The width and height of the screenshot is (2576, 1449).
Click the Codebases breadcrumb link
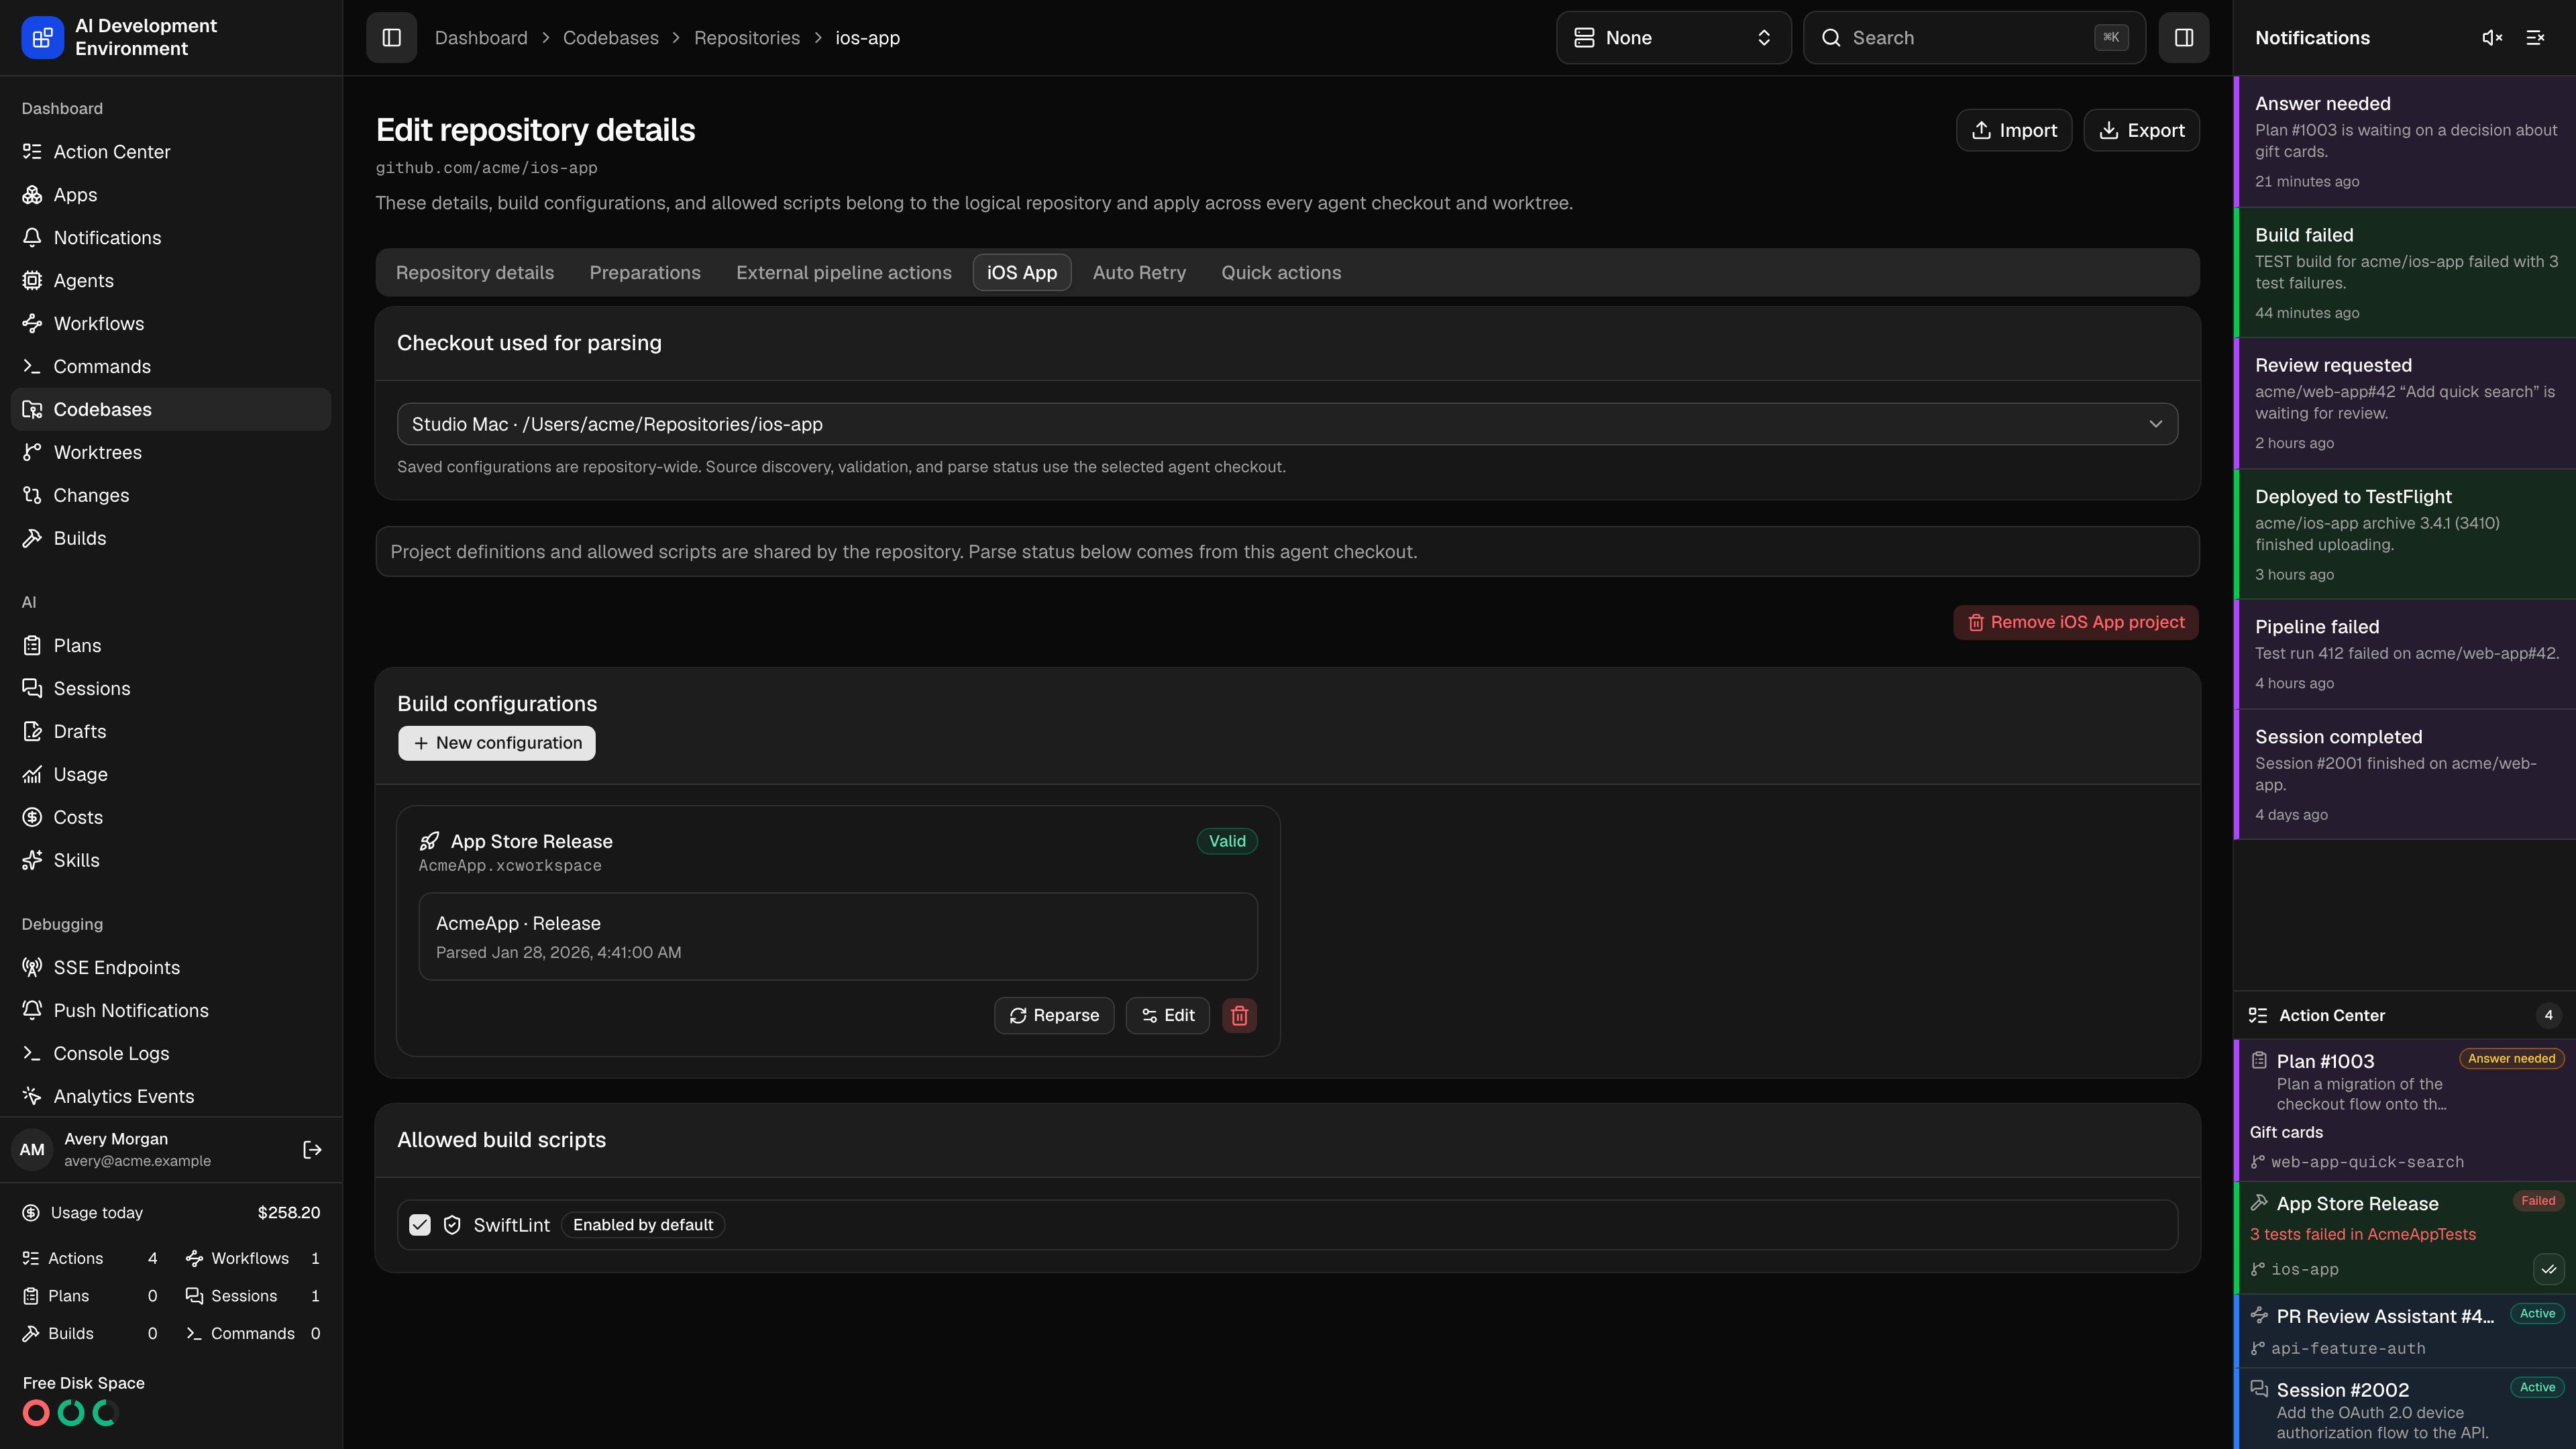point(610,38)
